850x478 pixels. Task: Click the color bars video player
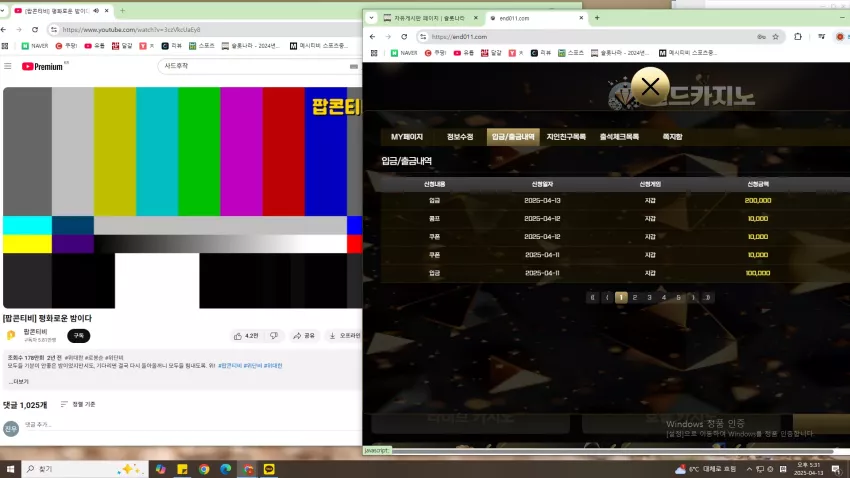(x=182, y=198)
